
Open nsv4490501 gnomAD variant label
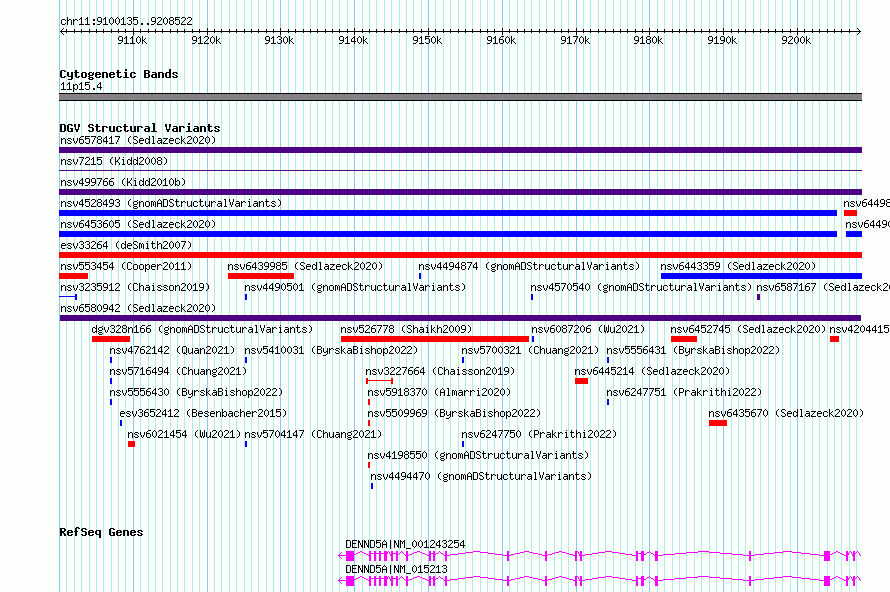coord(355,287)
